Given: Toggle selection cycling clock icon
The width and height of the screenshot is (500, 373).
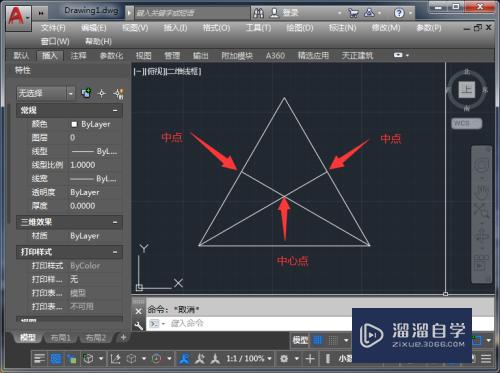Looking at the screenshot, I should pos(156,359).
